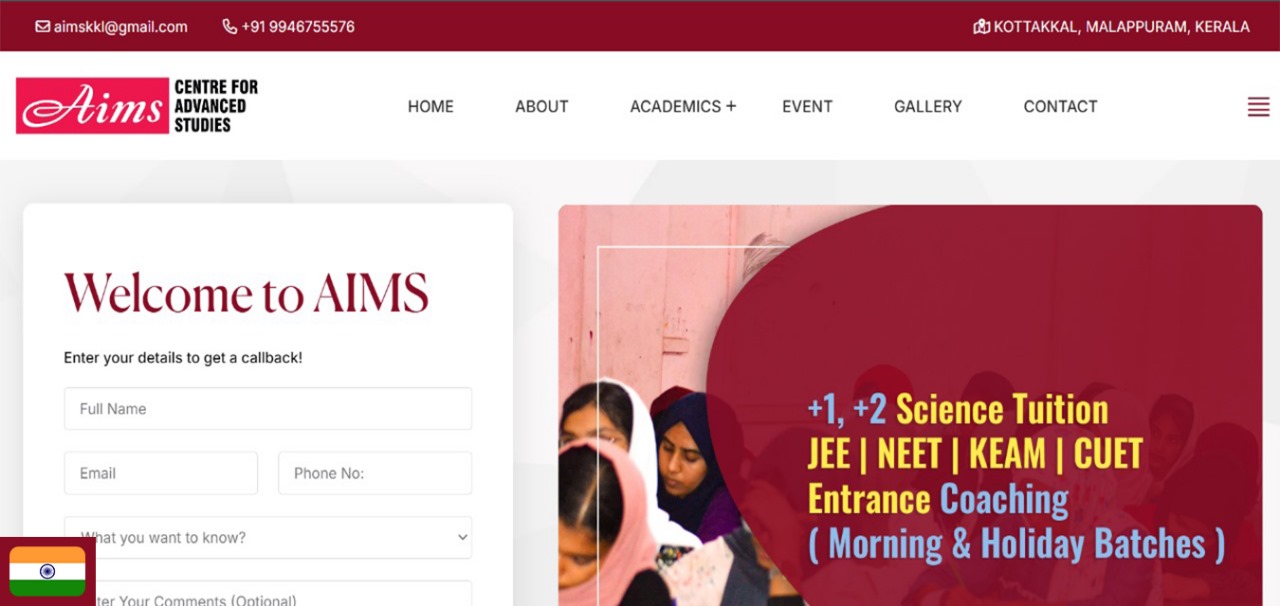Click the map location icon

pyautogui.click(x=981, y=27)
